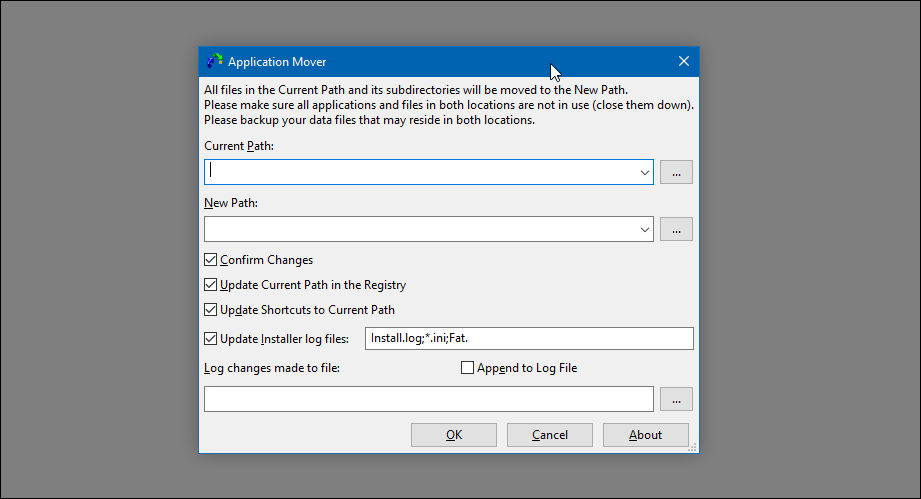This screenshot has height=499, width=921.
Task: Click the Application Mover title text
Action: pos(277,62)
